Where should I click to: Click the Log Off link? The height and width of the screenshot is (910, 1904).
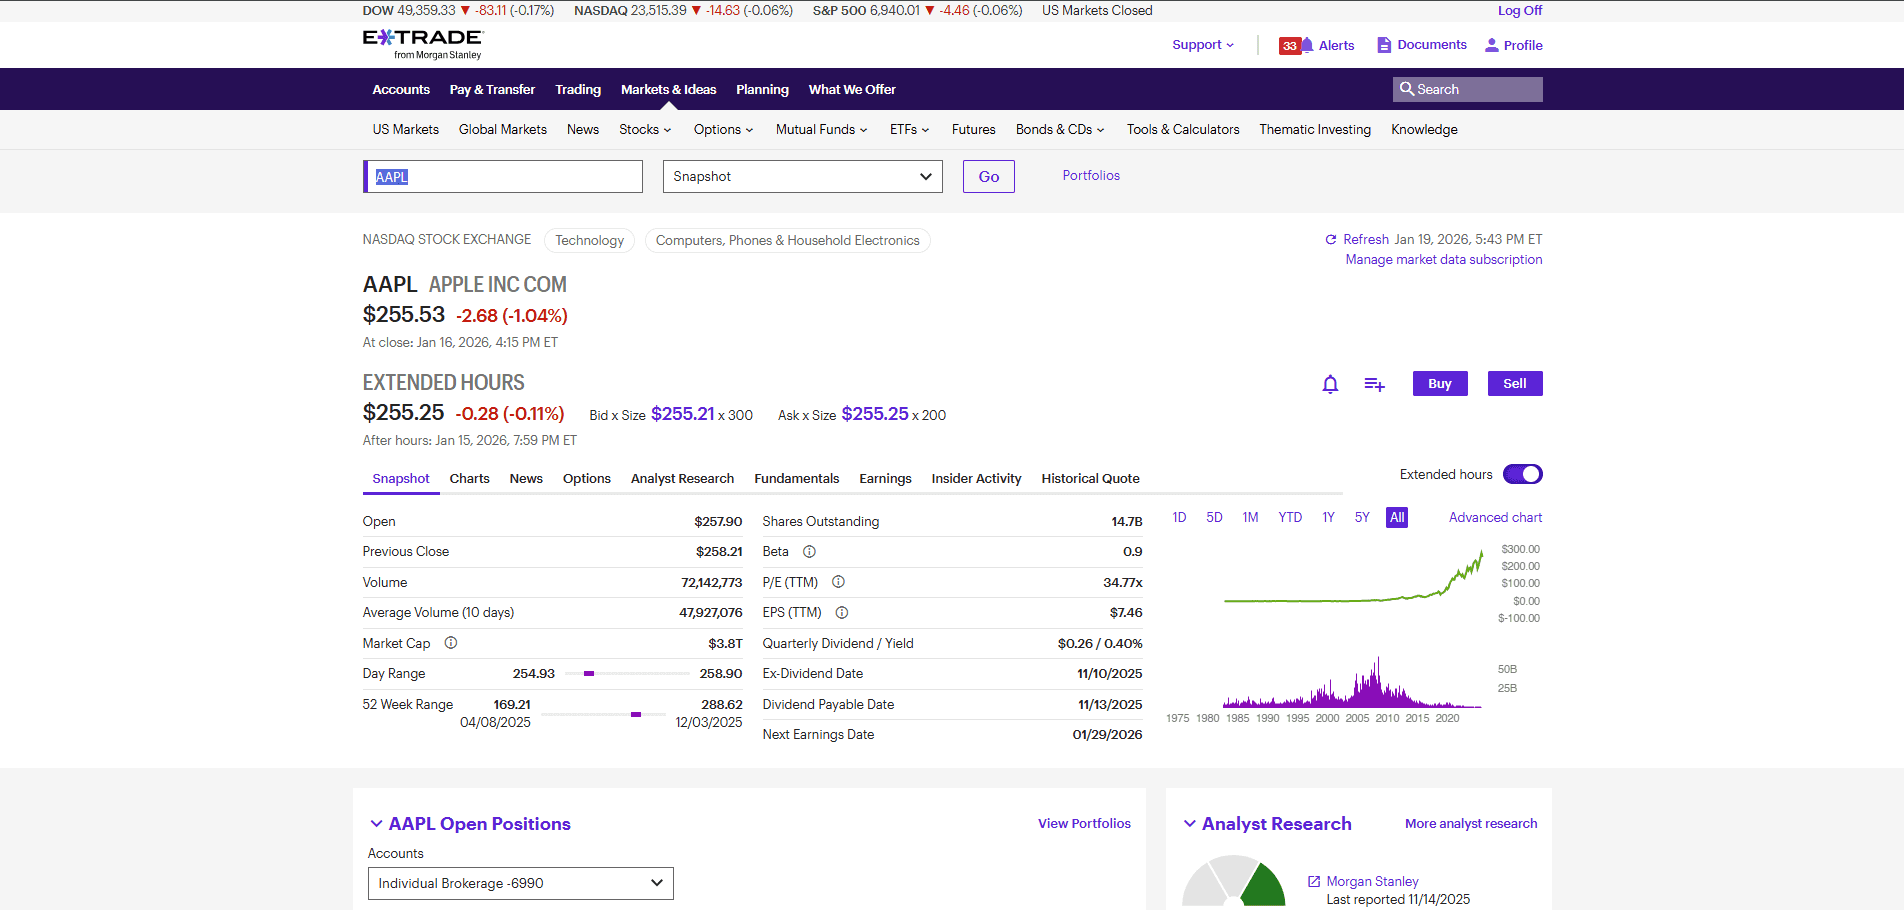(1520, 11)
